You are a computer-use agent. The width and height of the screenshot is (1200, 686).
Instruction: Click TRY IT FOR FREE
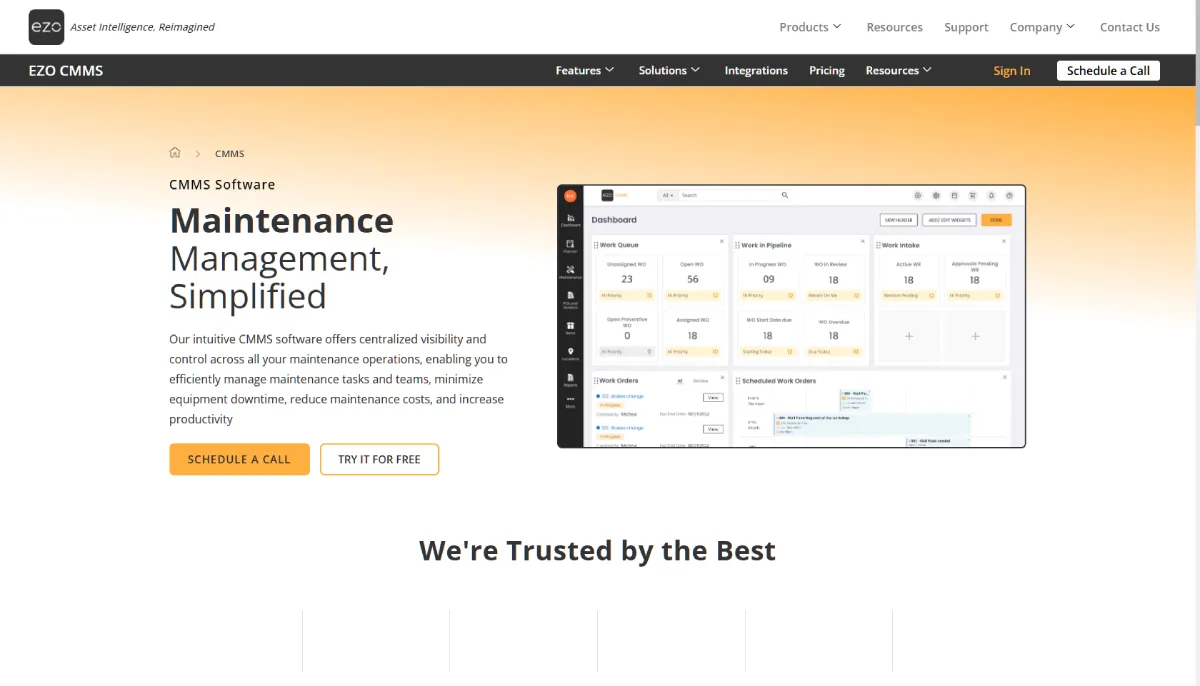tap(379, 459)
